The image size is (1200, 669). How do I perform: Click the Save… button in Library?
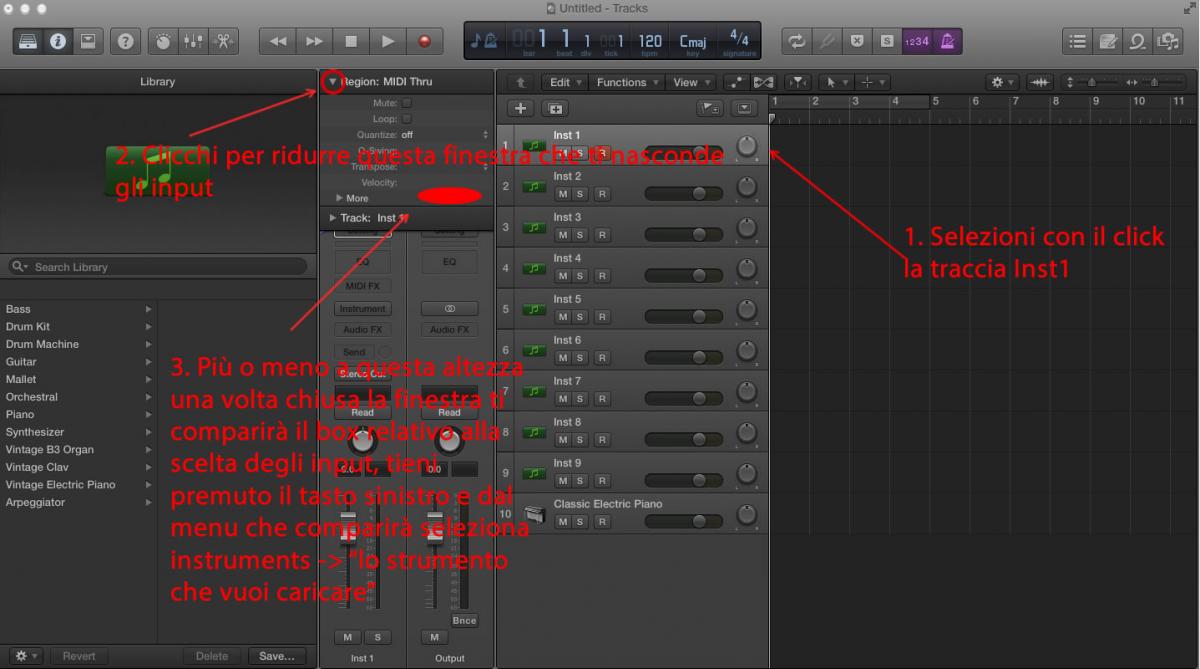coord(276,656)
